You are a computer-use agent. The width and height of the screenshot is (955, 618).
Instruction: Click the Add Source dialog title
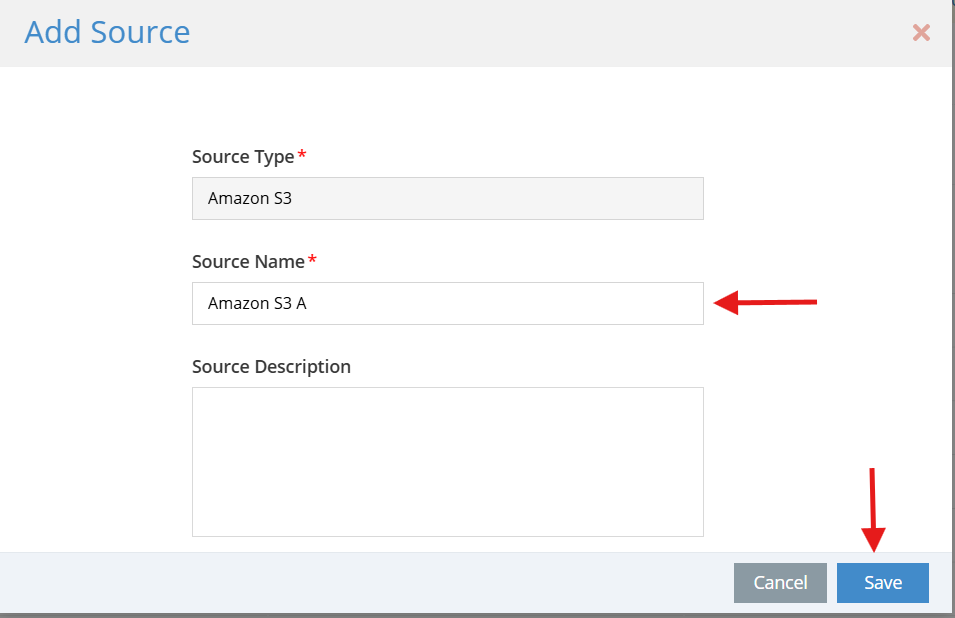pos(107,32)
